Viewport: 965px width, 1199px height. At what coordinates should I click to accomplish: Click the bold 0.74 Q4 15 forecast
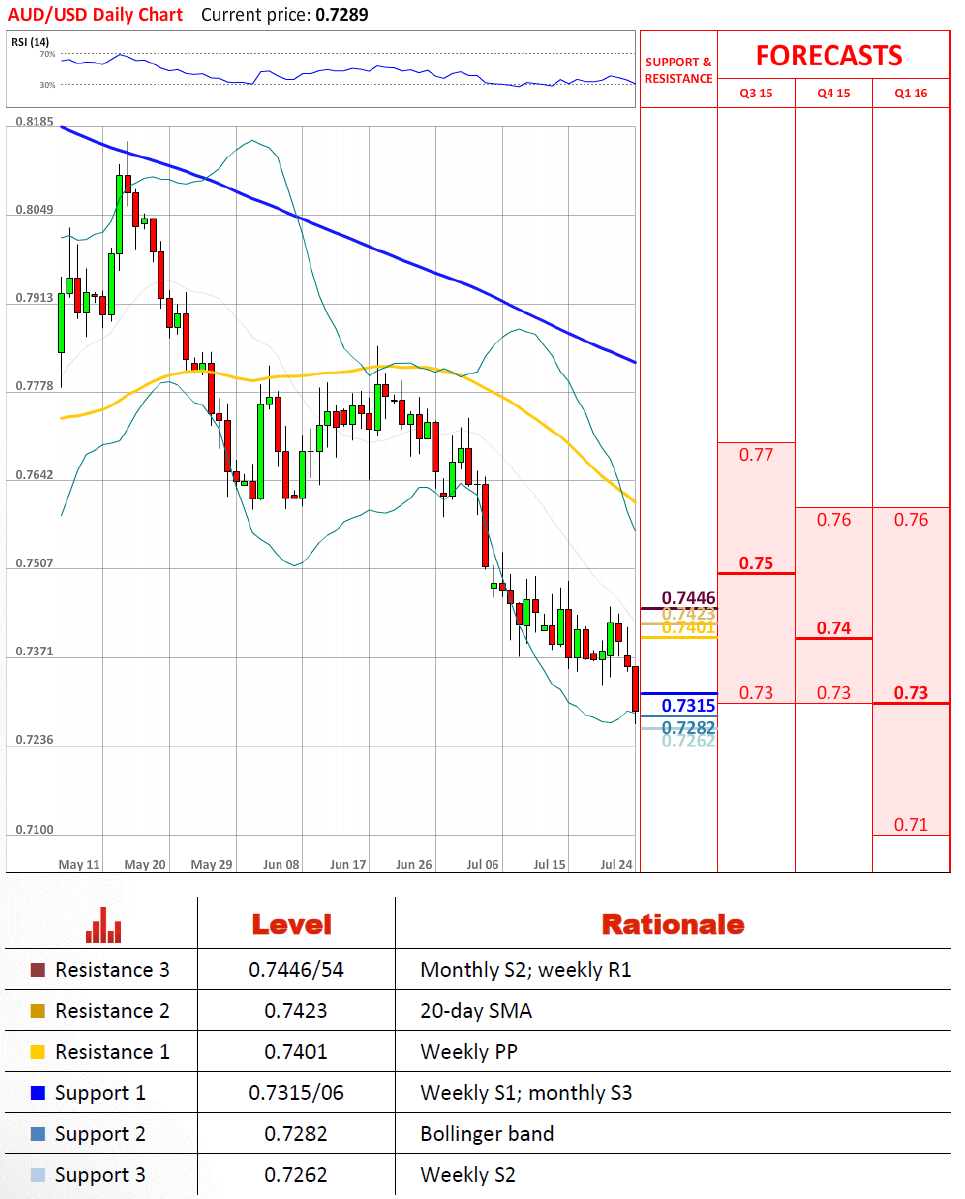[833, 629]
